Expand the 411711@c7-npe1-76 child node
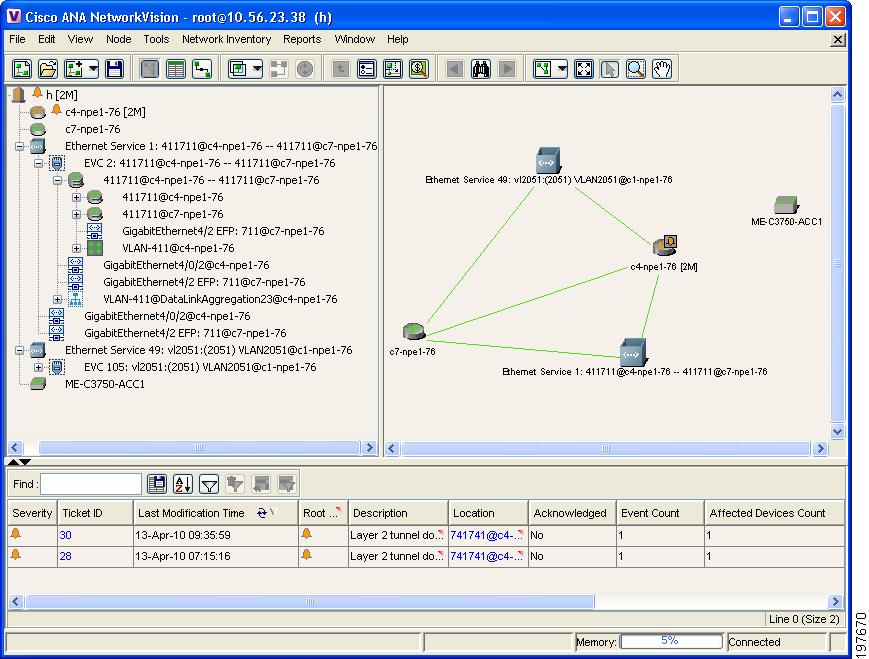Viewport: 869px width, 659px height. 76,214
